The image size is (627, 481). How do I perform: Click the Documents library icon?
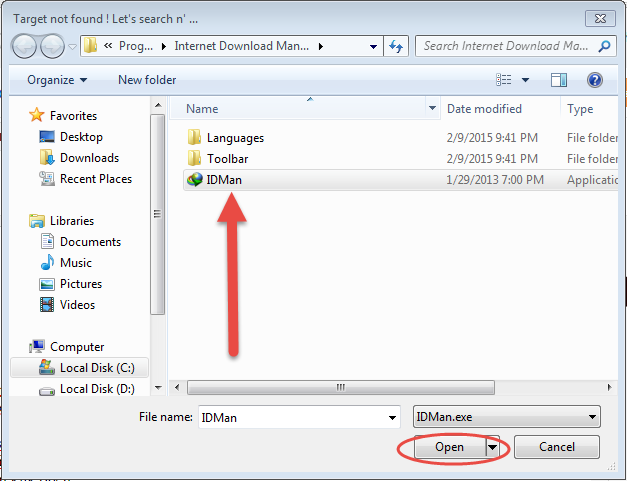coord(47,241)
